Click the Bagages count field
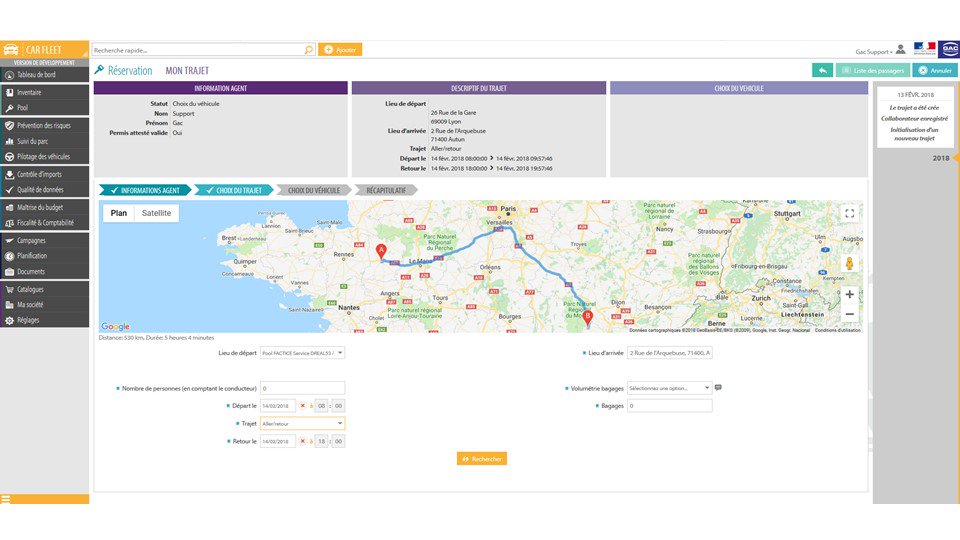The height and width of the screenshot is (540, 960). [670, 405]
